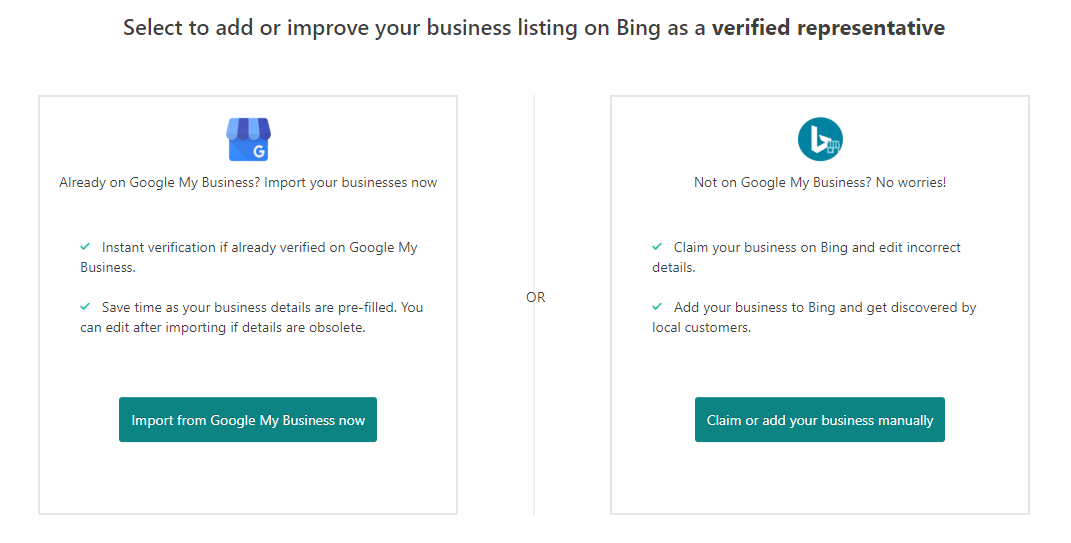The image size is (1071, 543).
Task: Click 'Add your business to Bing' bullet text
Action: (x=825, y=307)
